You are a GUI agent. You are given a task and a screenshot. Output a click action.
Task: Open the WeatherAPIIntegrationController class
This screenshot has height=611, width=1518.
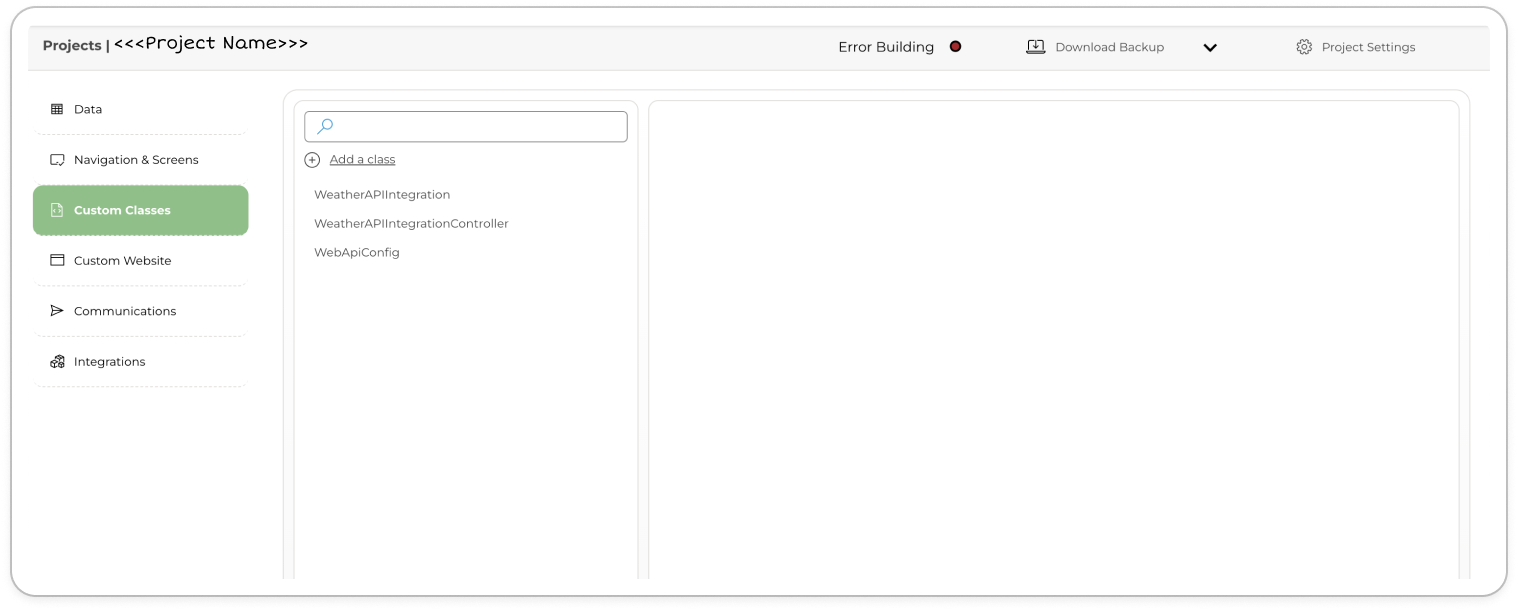411,224
